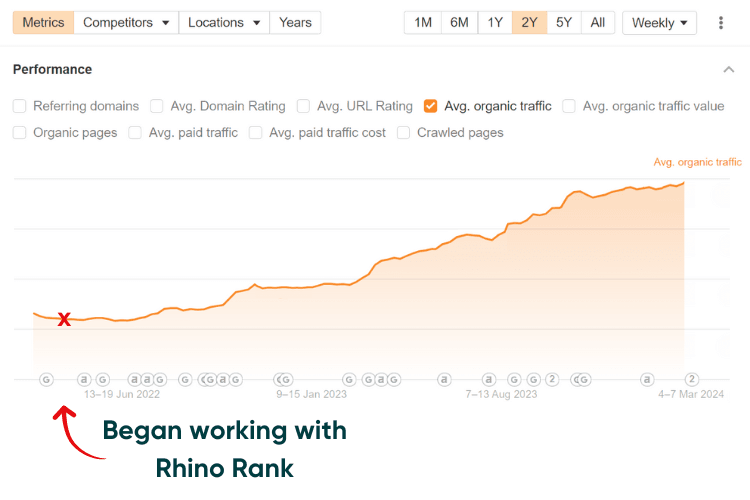750x500 pixels.
Task: Set time range to 5Y
Action: click(x=564, y=22)
